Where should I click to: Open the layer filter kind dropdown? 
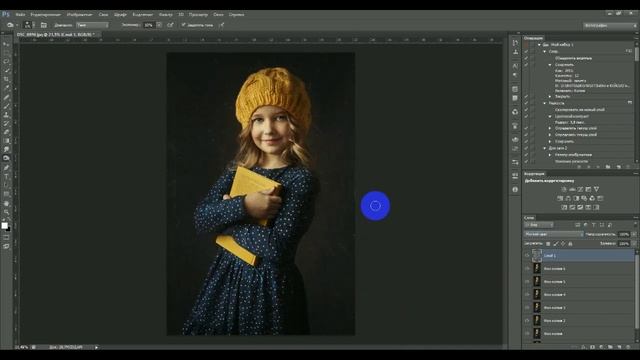tap(539, 225)
